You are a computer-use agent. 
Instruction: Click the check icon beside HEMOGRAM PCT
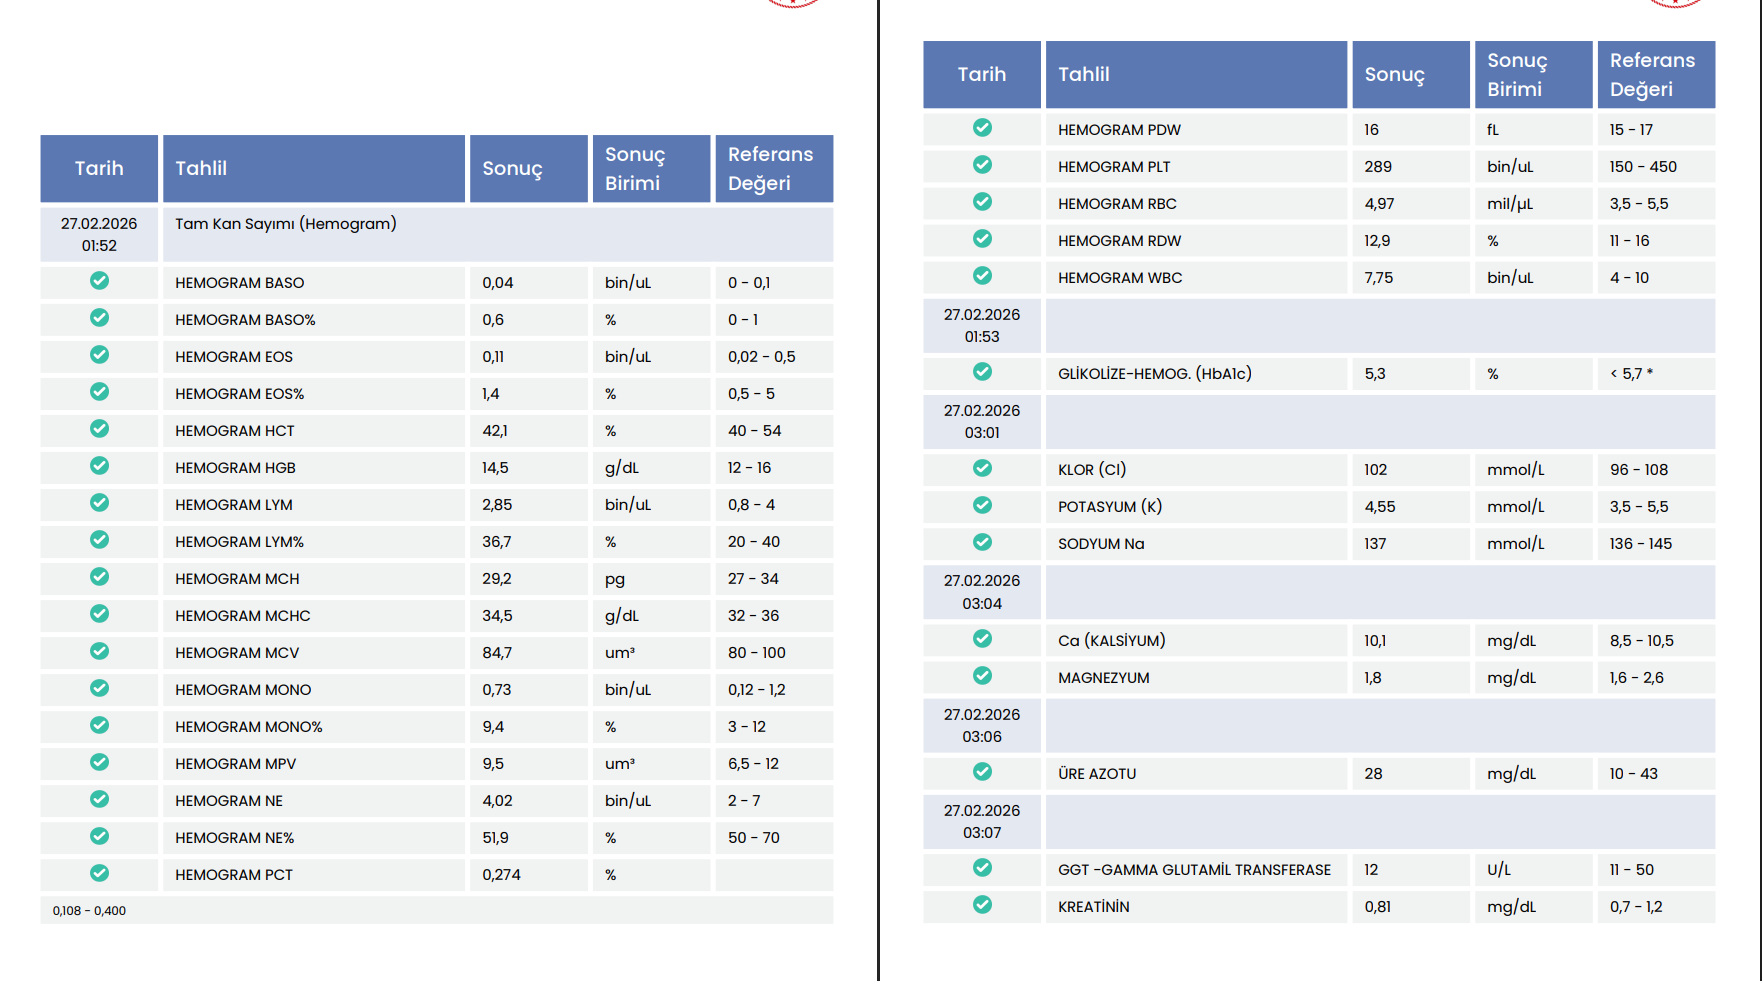click(99, 873)
